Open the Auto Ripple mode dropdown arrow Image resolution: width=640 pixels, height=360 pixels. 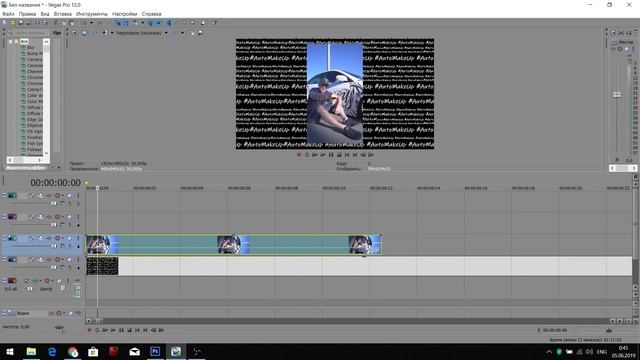click(142, 23)
